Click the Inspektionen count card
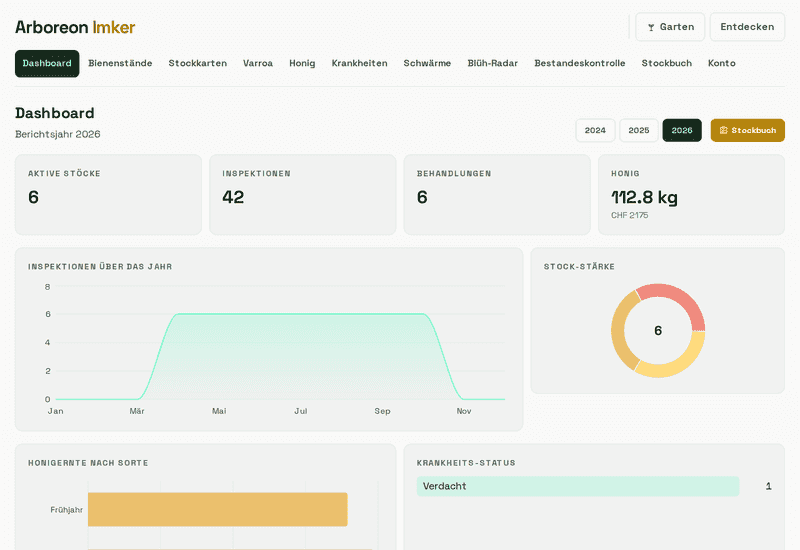The image size is (800, 550). [x=303, y=195]
